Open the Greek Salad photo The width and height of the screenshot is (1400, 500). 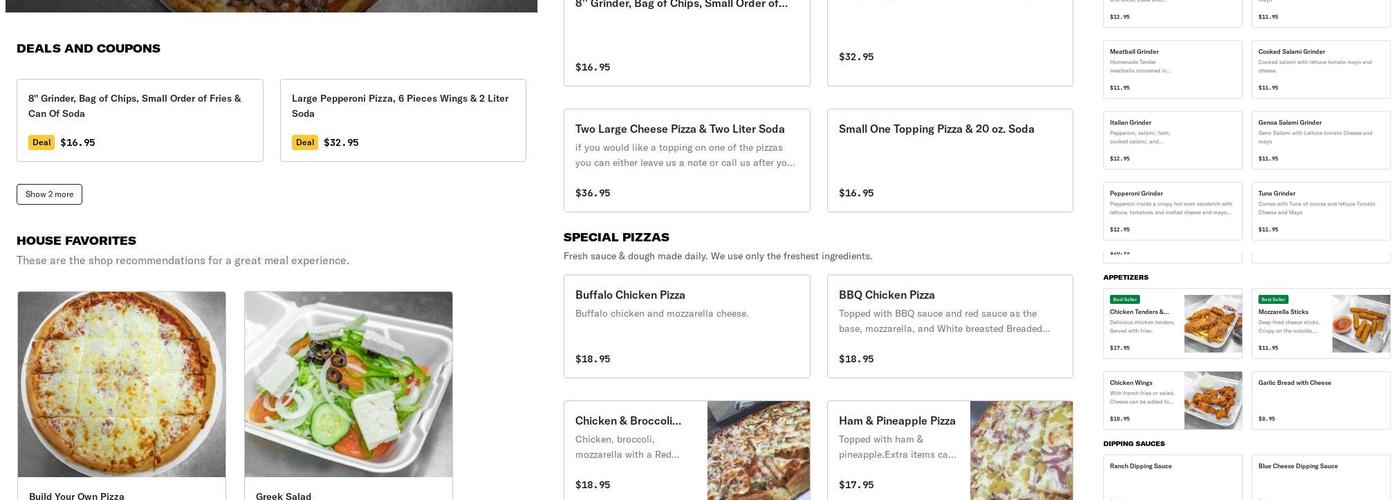click(x=348, y=384)
